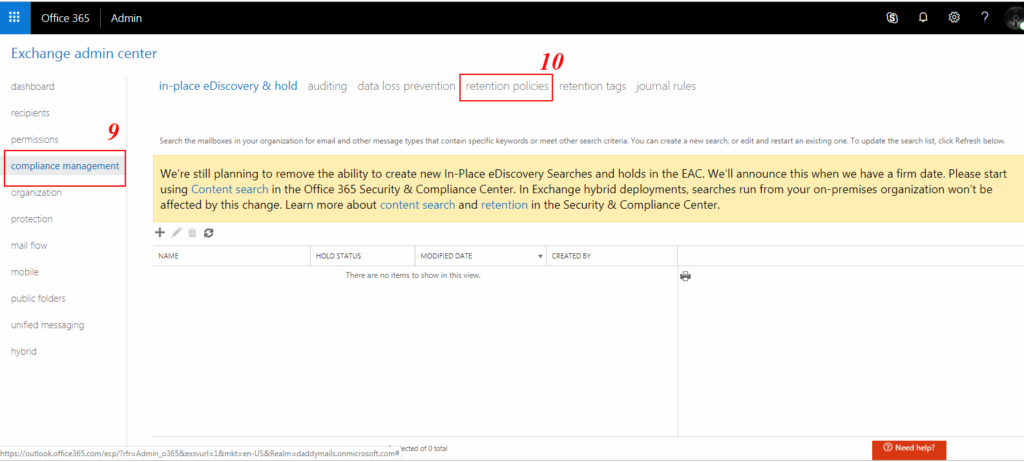This screenshot has width=1024, height=462.
Task: Select recipients in the left navigation
Action: (30, 113)
